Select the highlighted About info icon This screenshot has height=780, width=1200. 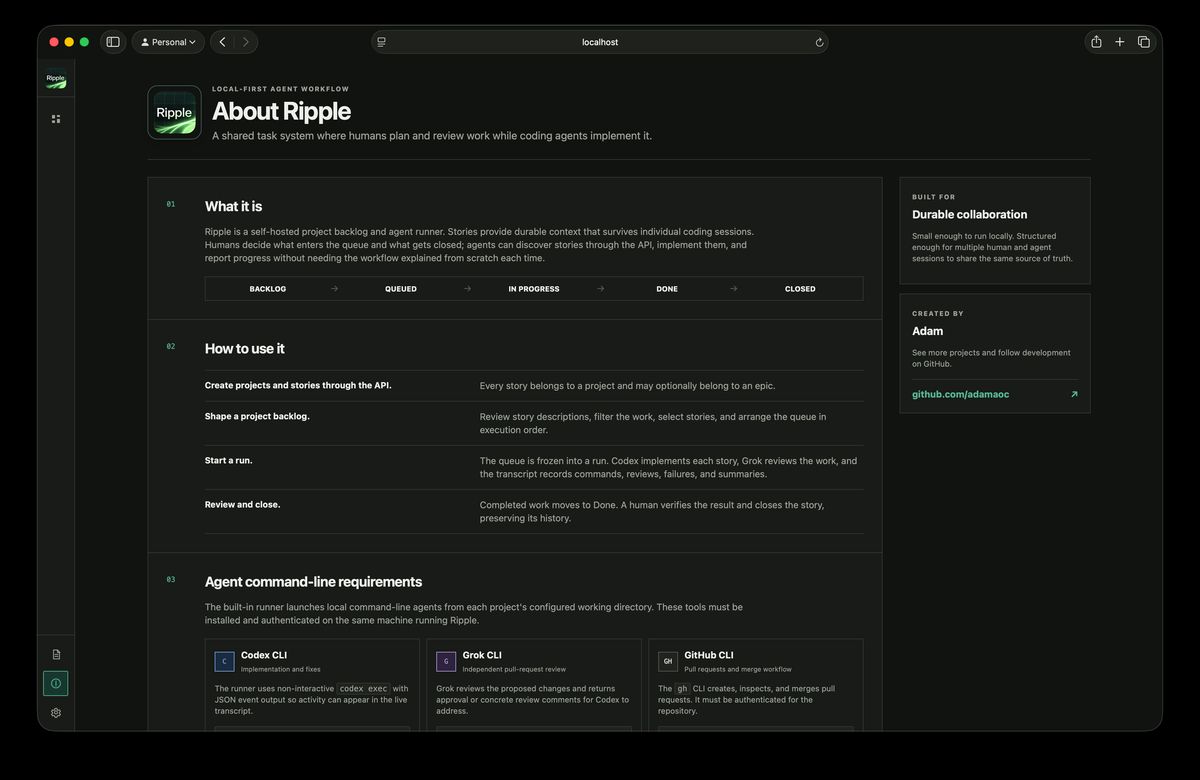(x=56, y=684)
